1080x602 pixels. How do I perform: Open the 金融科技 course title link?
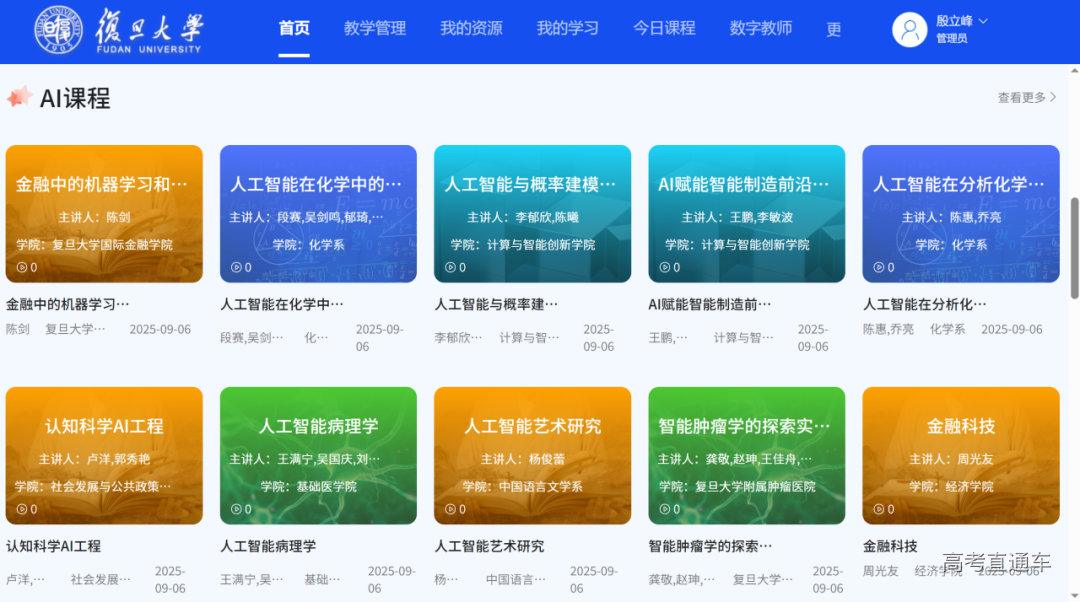[888, 547]
